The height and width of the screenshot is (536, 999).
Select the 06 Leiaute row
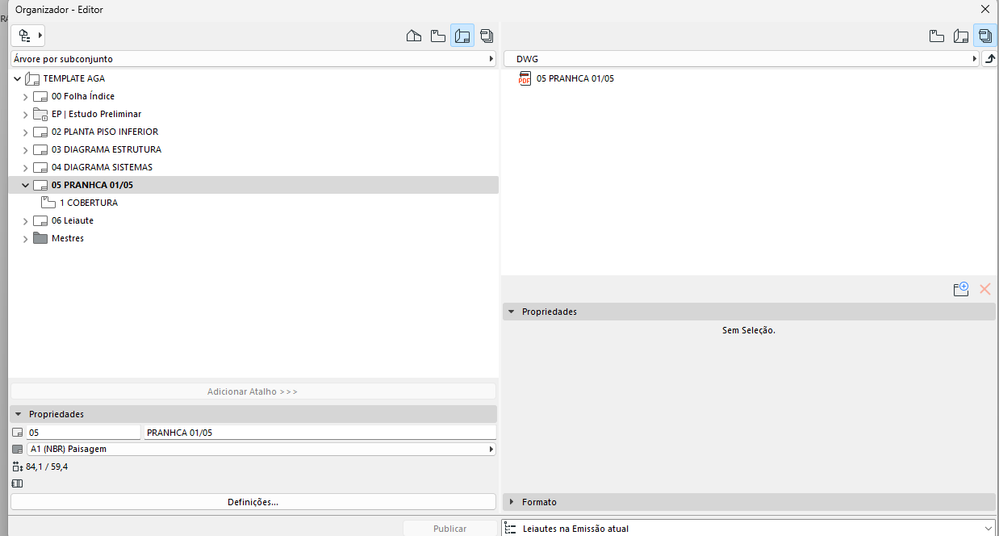coord(253,221)
